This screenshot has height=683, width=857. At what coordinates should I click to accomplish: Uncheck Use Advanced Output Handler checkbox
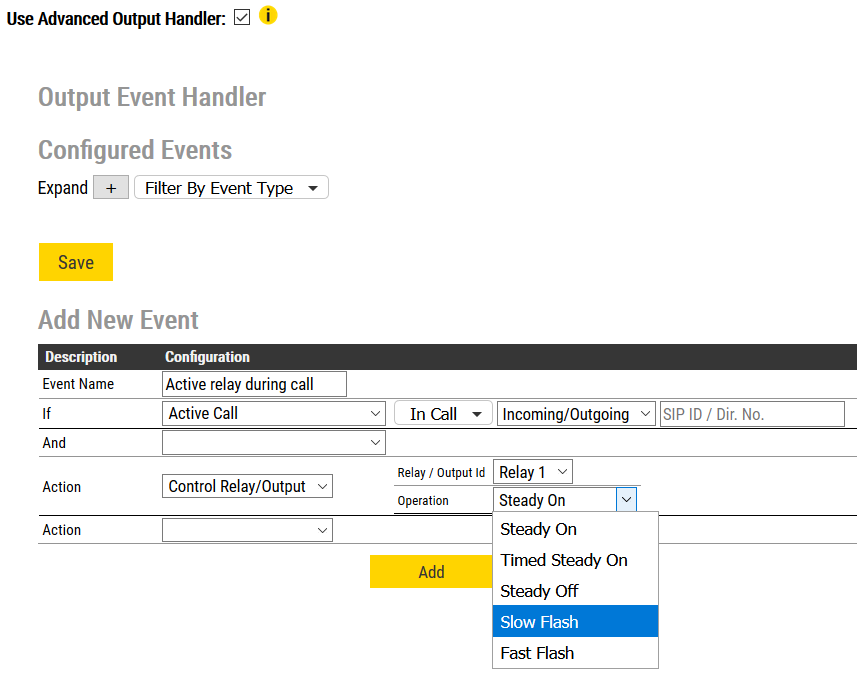(241, 18)
